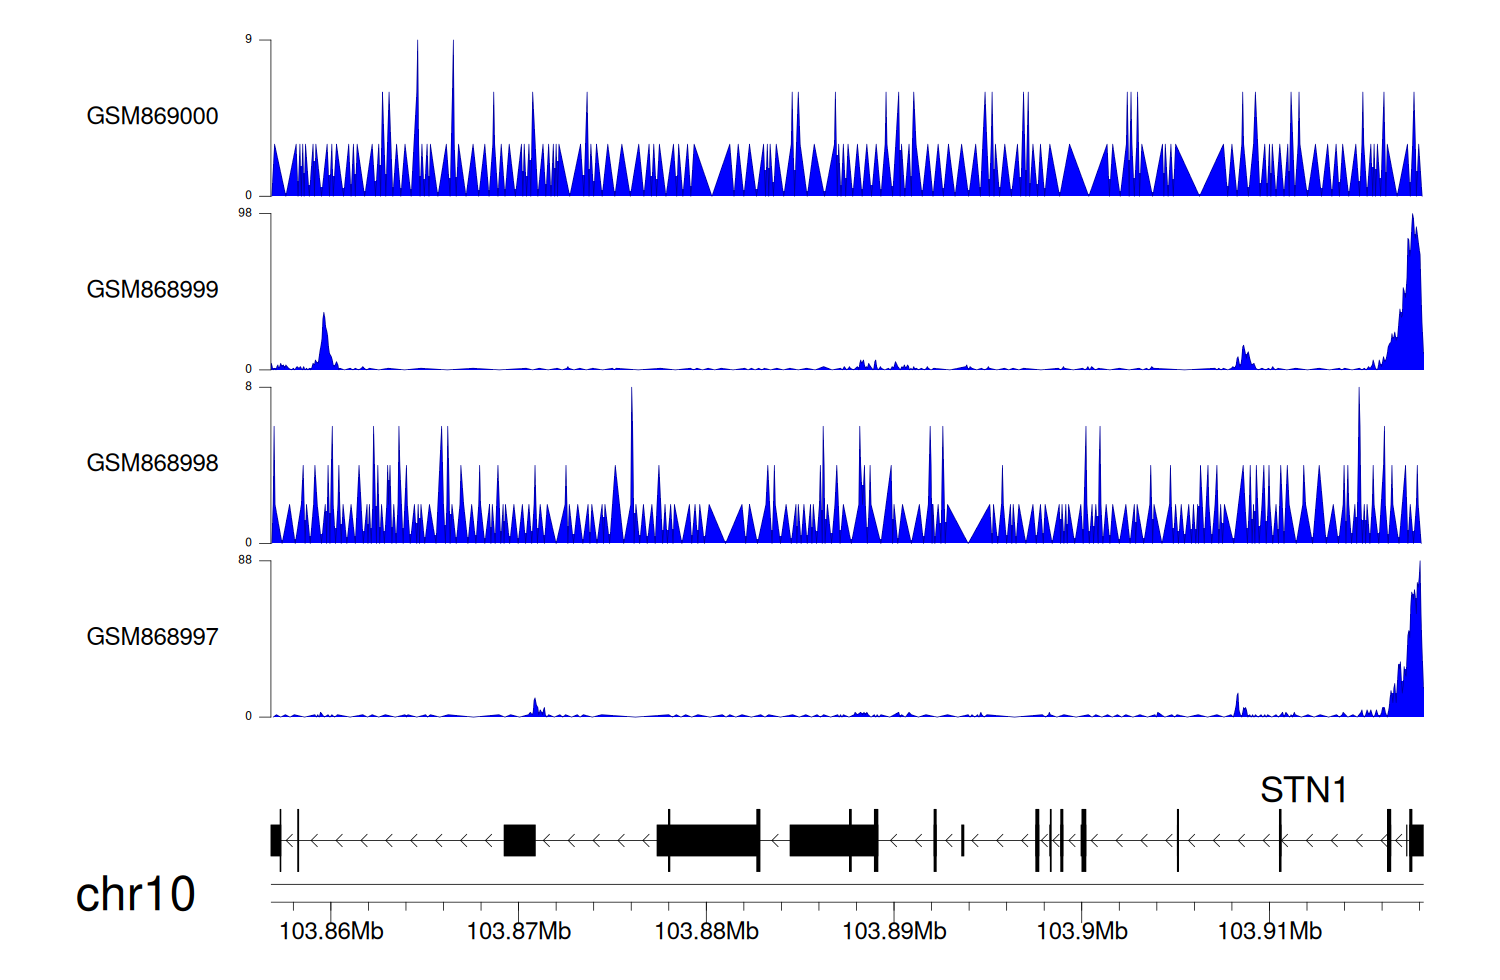Select the gene exon block above 103.87Mb
1500x980 pixels.
point(519,840)
